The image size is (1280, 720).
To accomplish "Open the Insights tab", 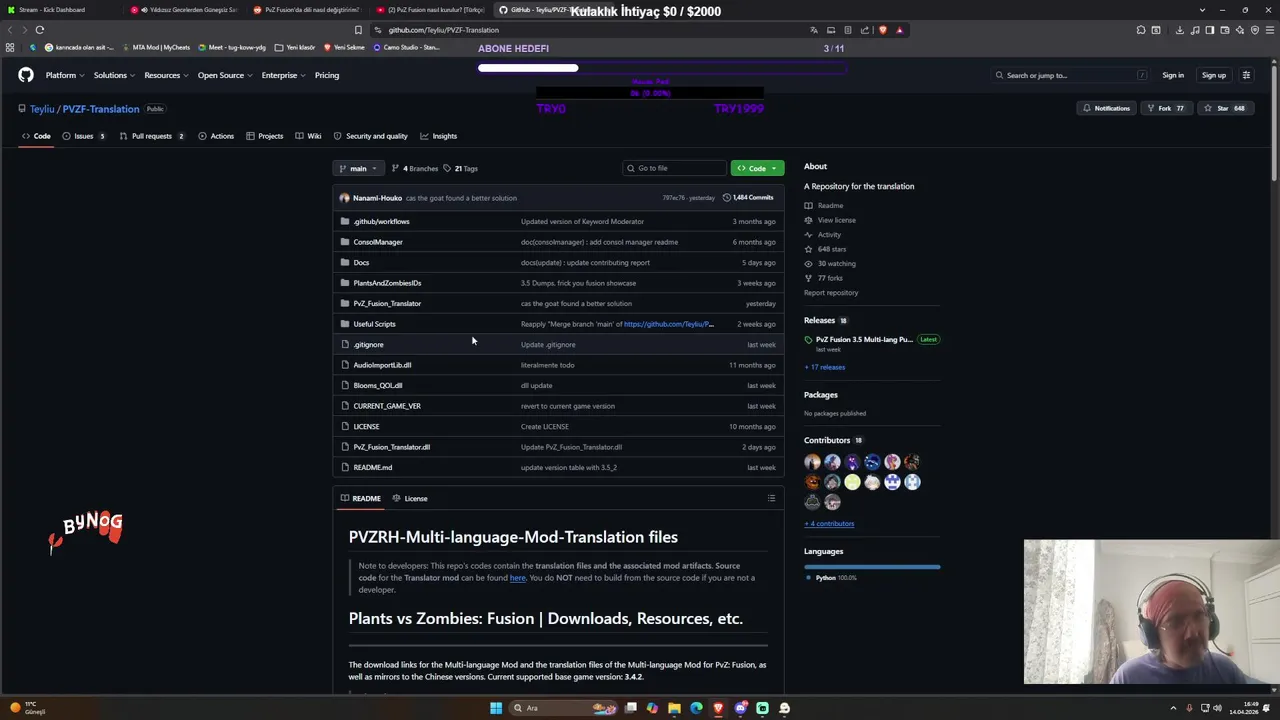I will click(439, 136).
